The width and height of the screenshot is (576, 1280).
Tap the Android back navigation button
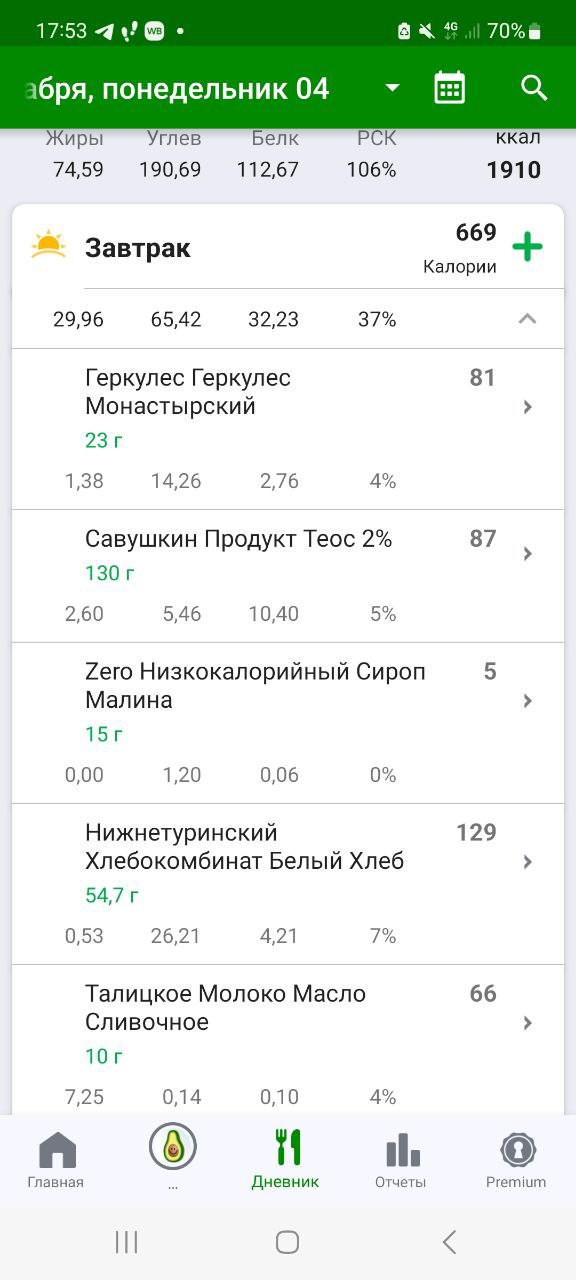click(x=449, y=1242)
